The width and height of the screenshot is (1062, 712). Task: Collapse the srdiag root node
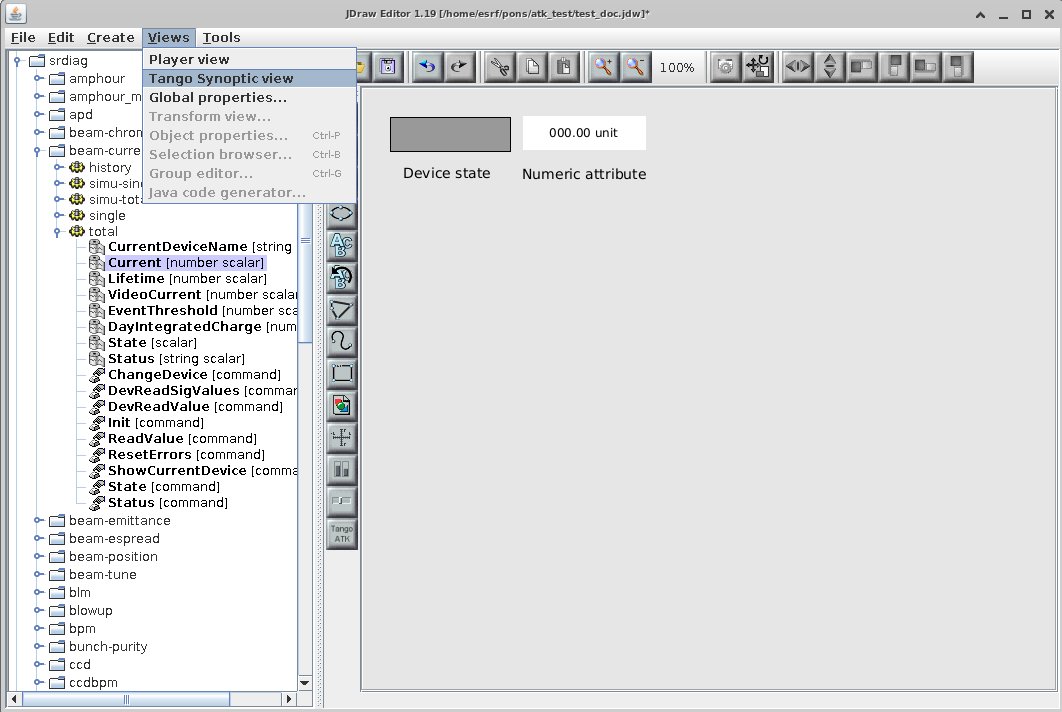(x=18, y=61)
